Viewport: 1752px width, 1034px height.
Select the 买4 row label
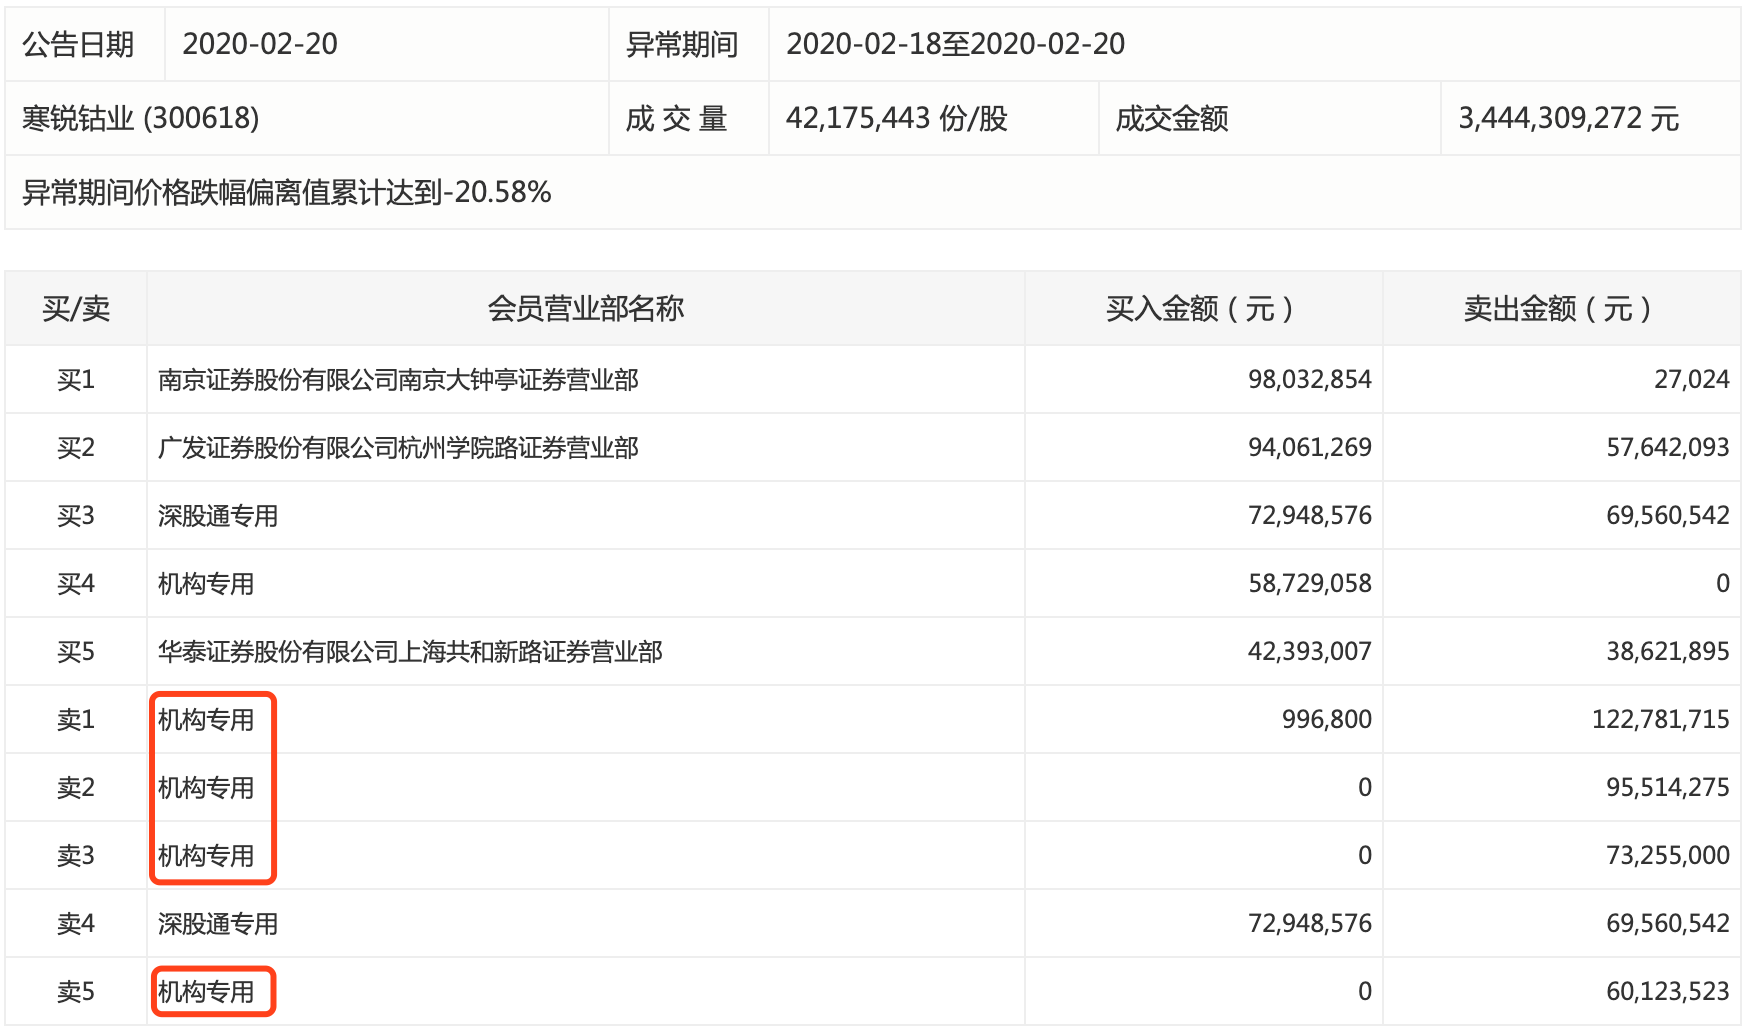(76, 583)
